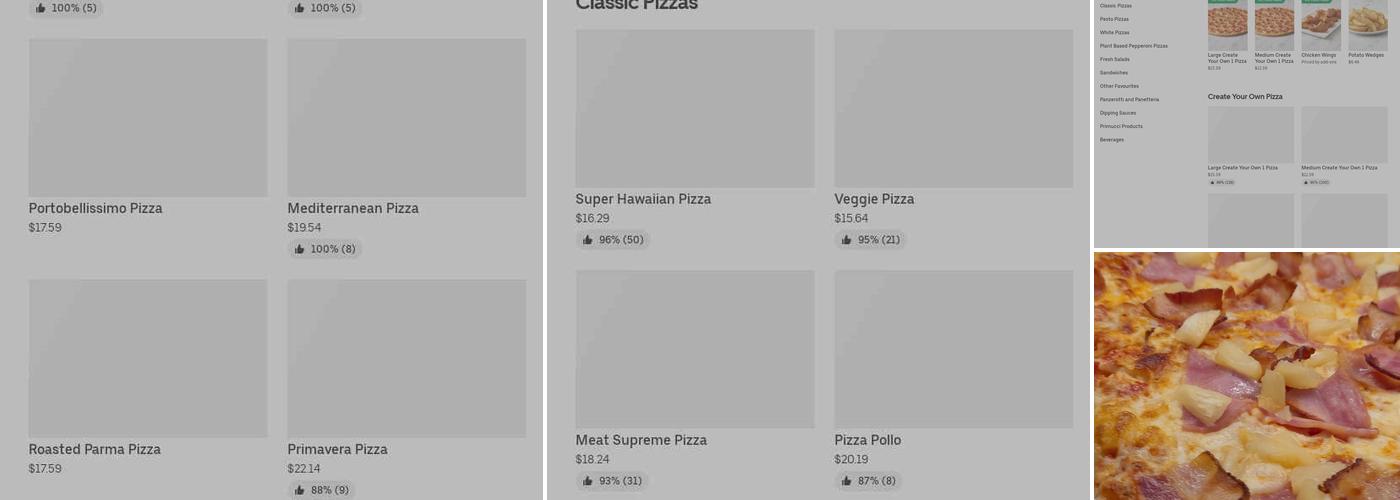Screen dimensions: 1400x500
Task: Navigate to the Beverages category
Action: pyautogui.click(x=1111, y=140)
